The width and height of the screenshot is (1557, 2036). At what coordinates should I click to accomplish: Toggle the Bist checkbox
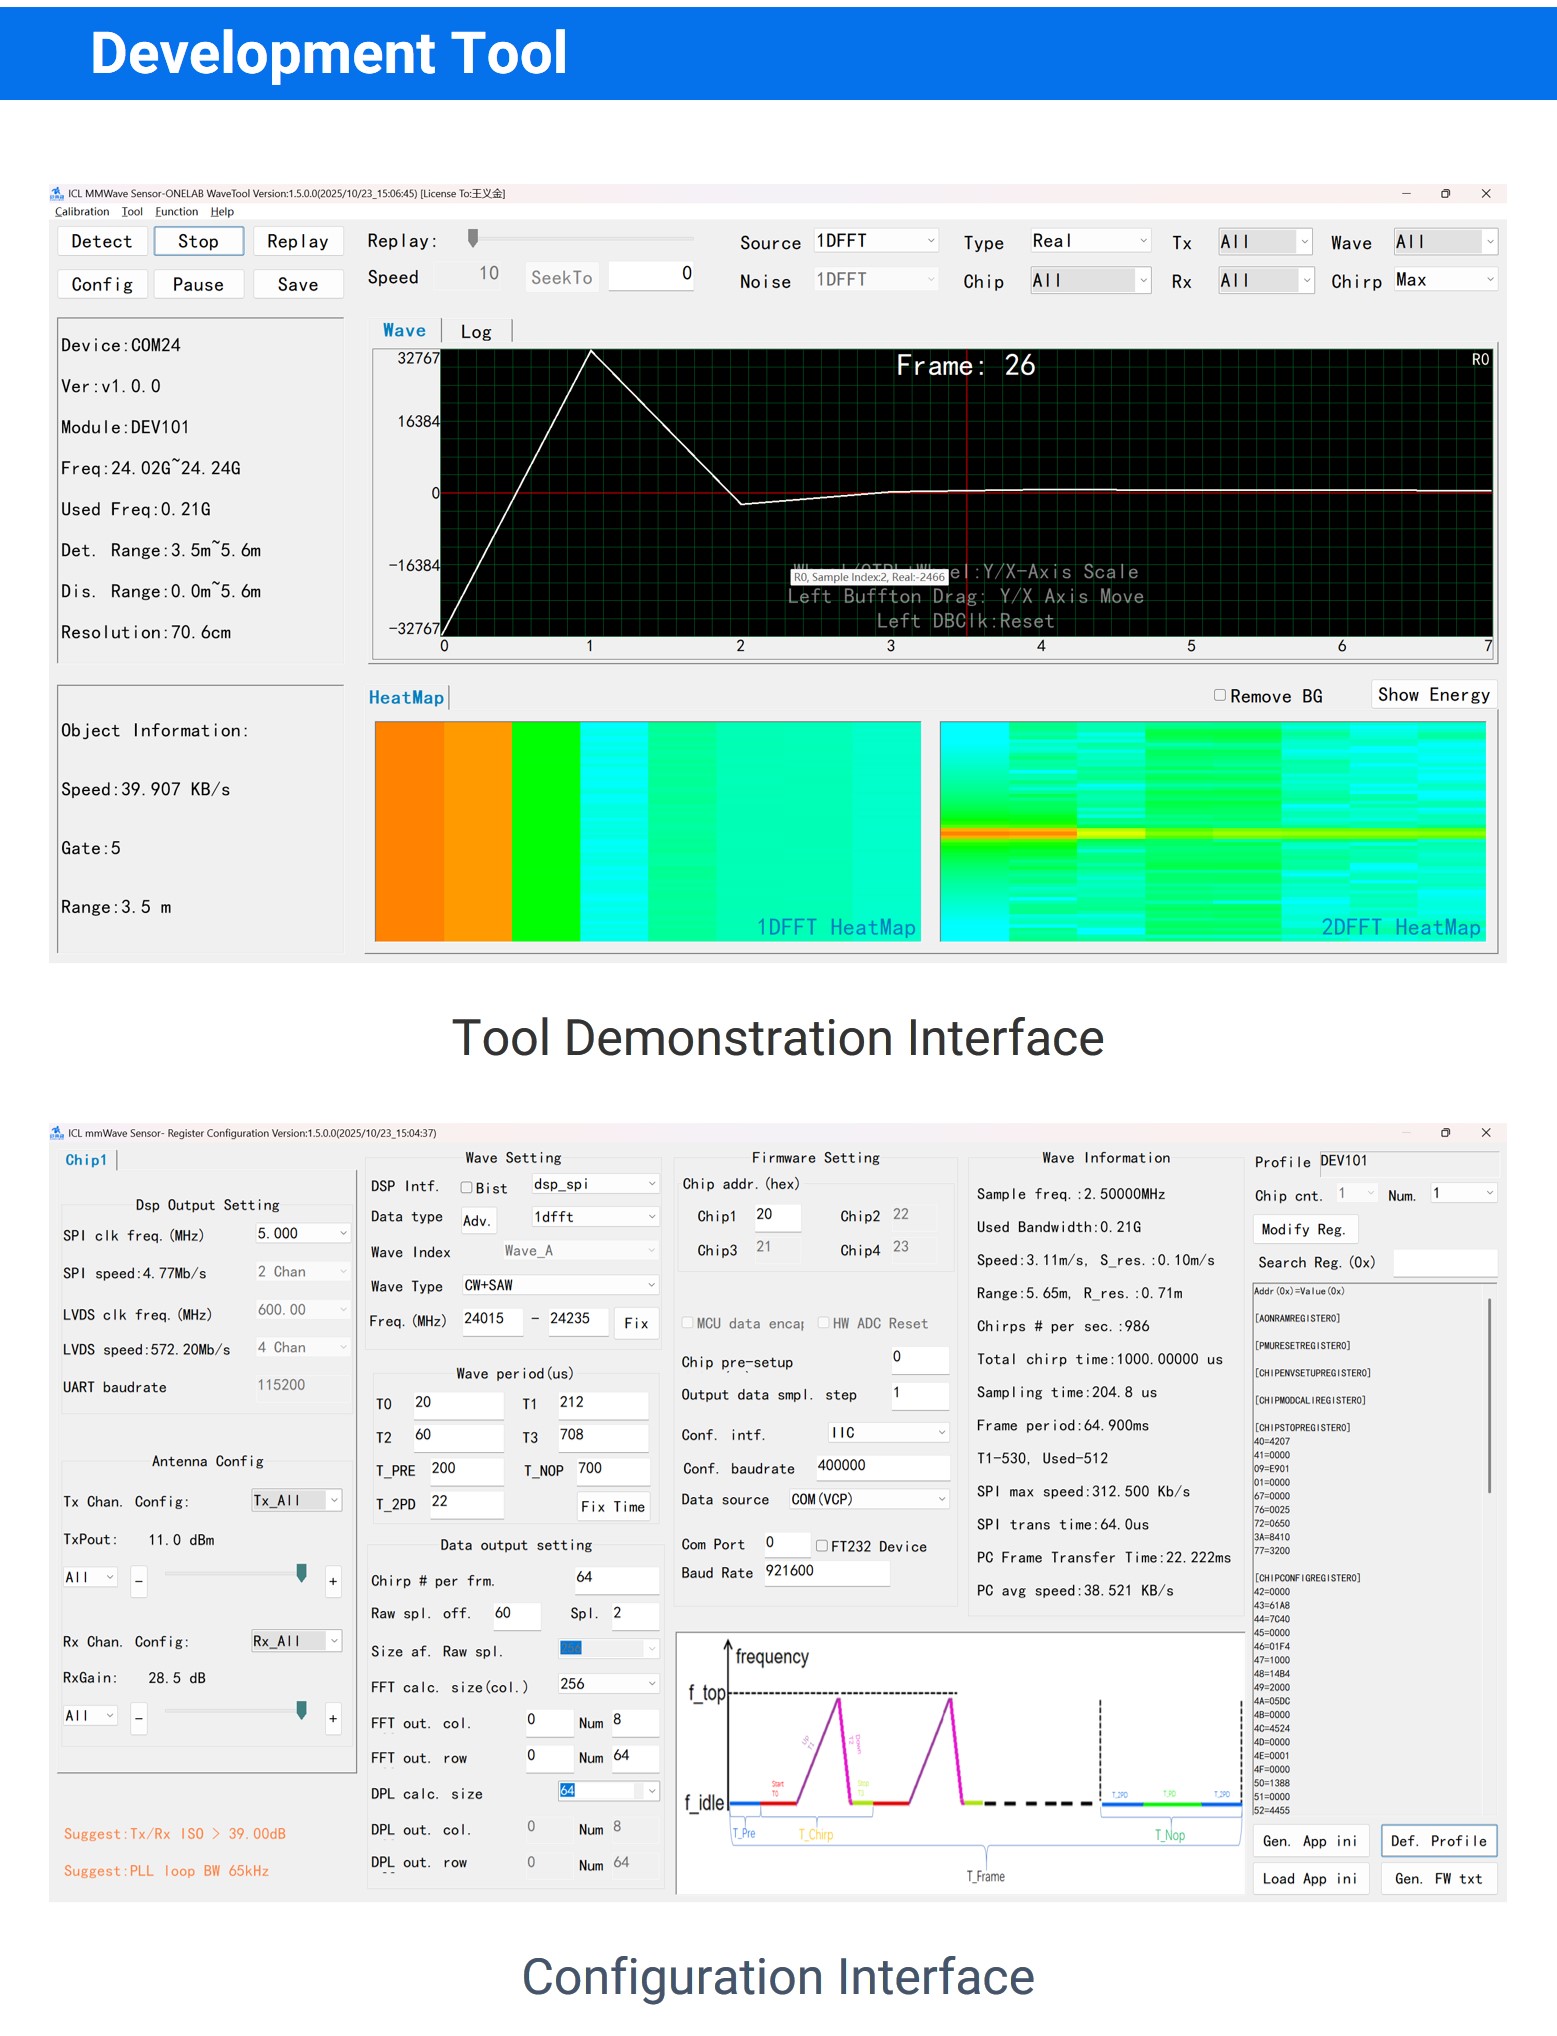point(466,1188)
